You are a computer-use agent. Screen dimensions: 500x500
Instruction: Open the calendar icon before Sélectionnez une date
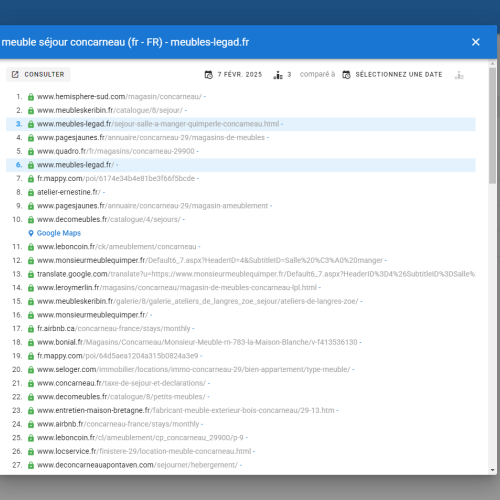coord(346,75)
